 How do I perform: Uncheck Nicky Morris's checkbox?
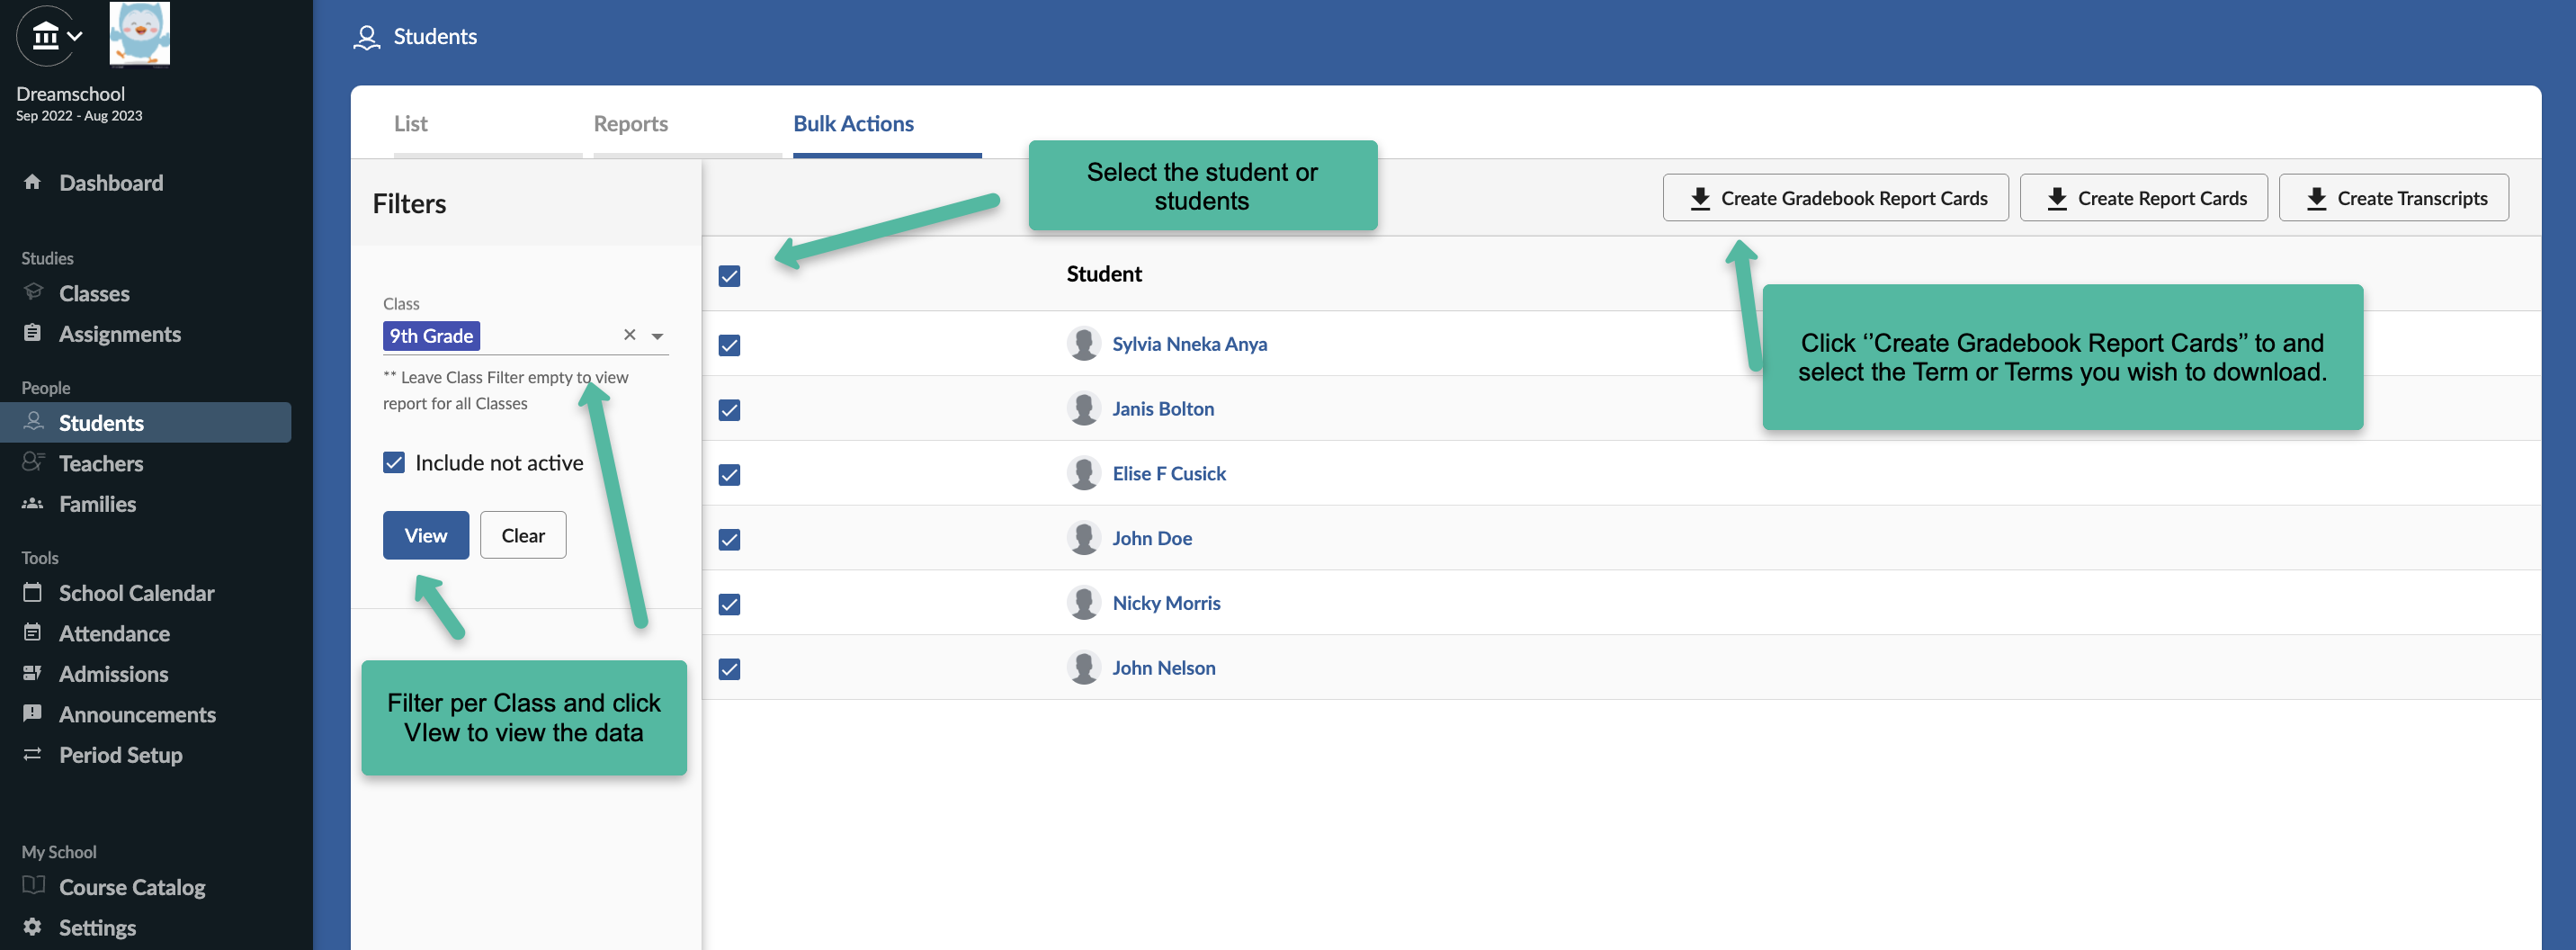(x=729, y=604)
